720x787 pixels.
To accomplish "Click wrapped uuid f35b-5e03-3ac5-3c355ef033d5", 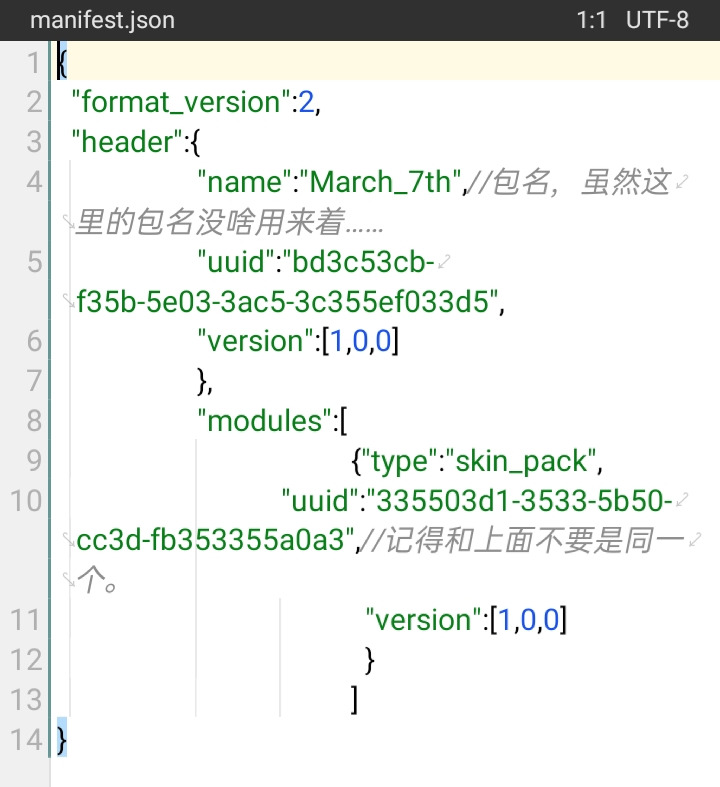I will click(x=287, y=301).
